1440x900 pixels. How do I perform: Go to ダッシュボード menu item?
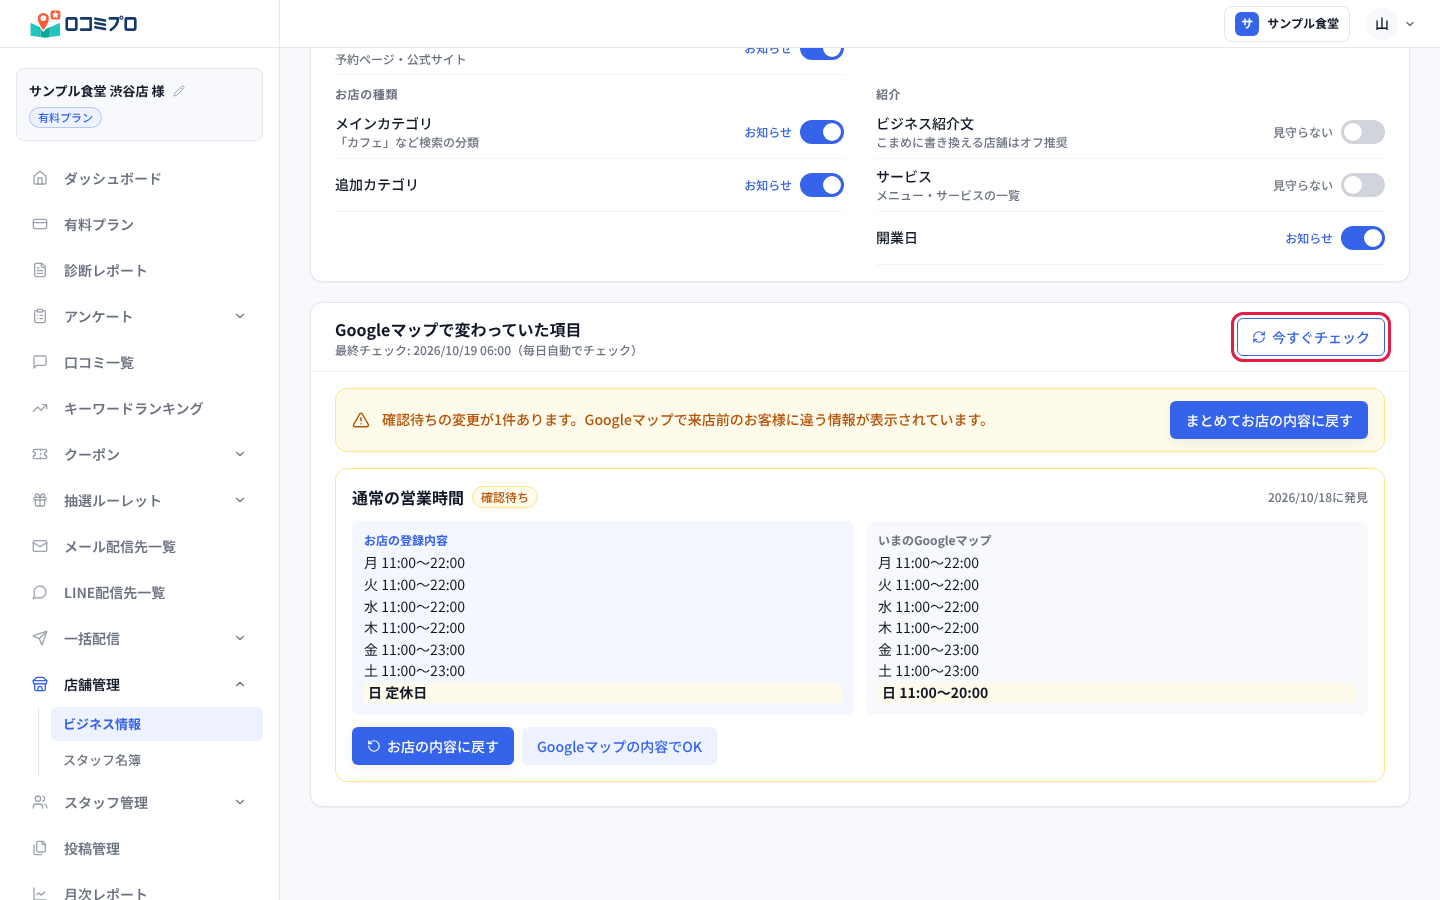point(140,178)
